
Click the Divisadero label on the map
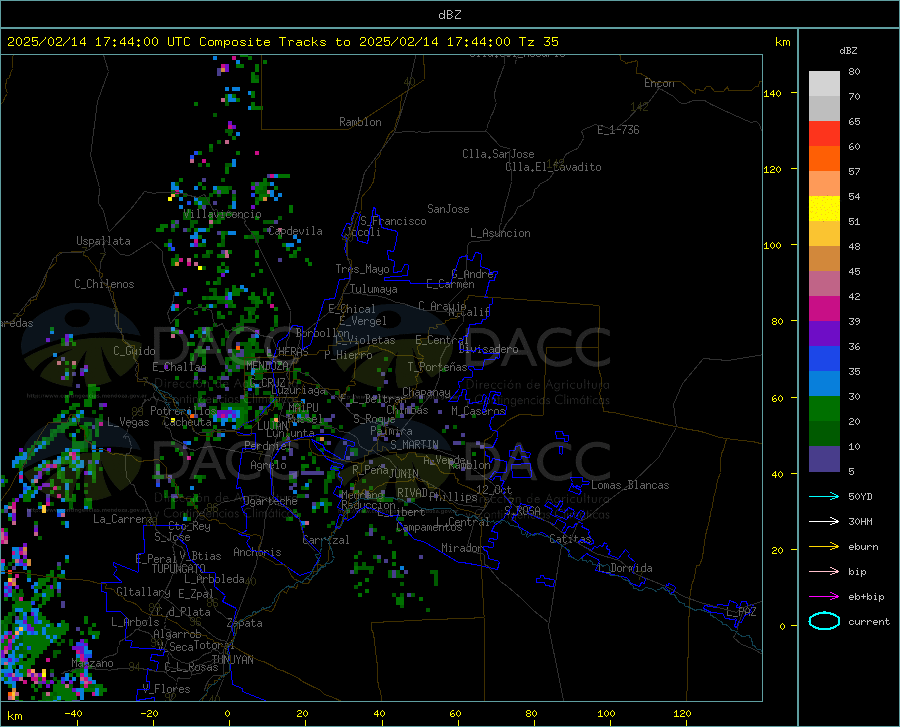coord(488,349)
